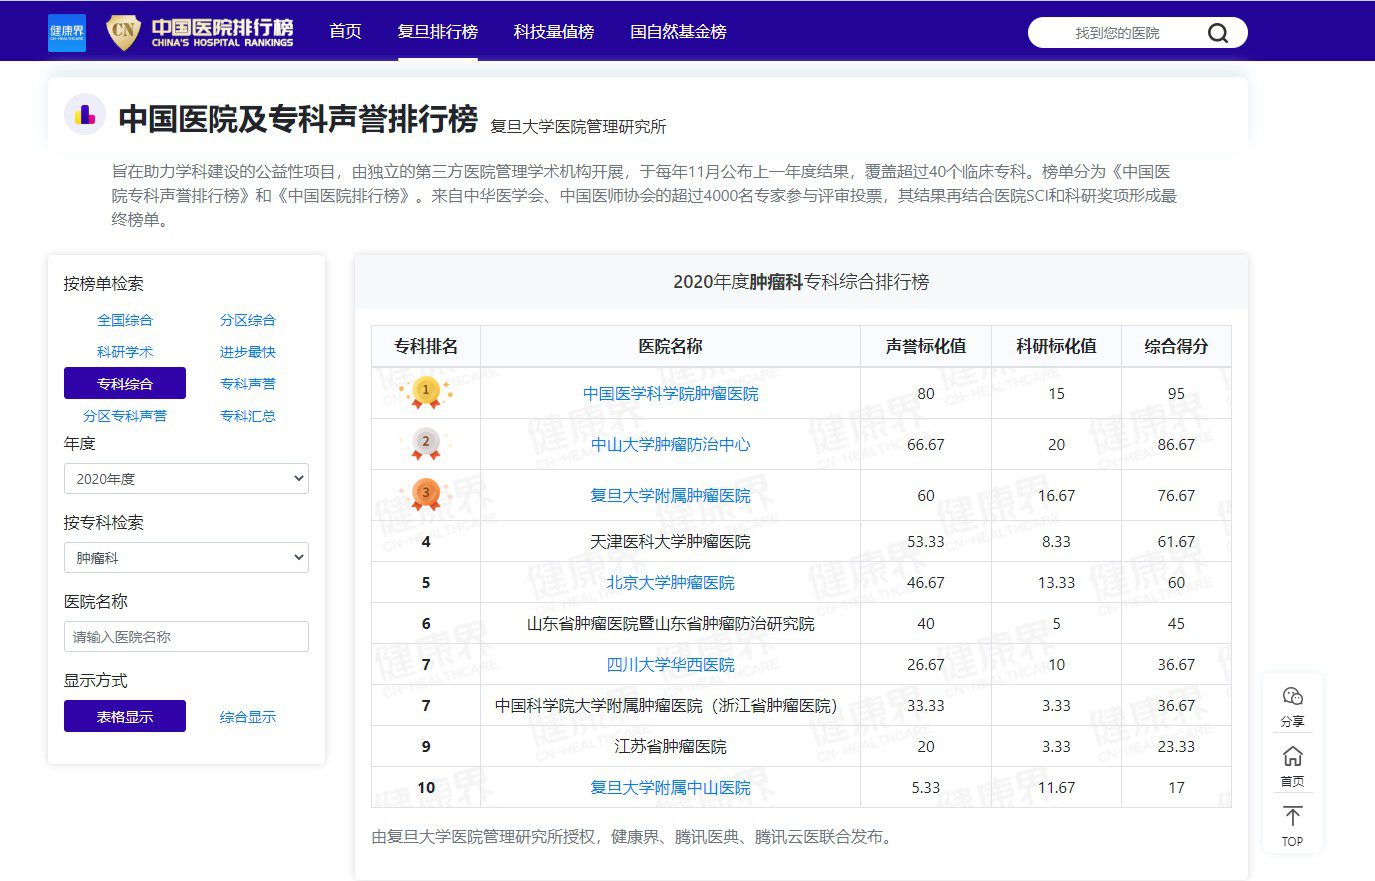
Task: Open the 年度 2020年度 dropdown
Action: [x=186, y=479]
